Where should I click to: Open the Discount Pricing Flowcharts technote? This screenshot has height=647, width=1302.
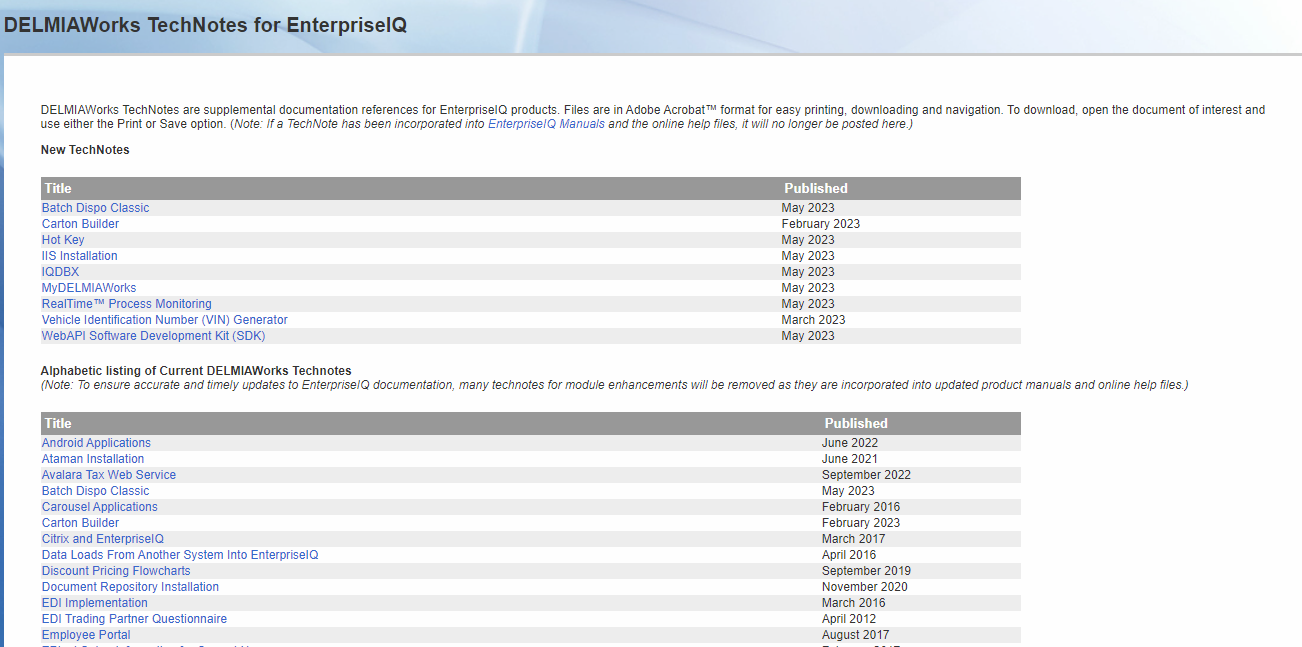coord(116,571)
